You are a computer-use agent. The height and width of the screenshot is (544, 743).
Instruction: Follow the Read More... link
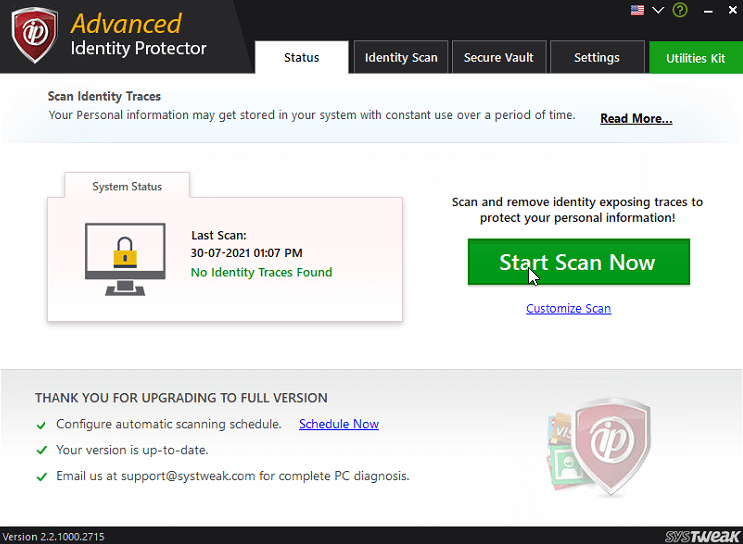636,118
